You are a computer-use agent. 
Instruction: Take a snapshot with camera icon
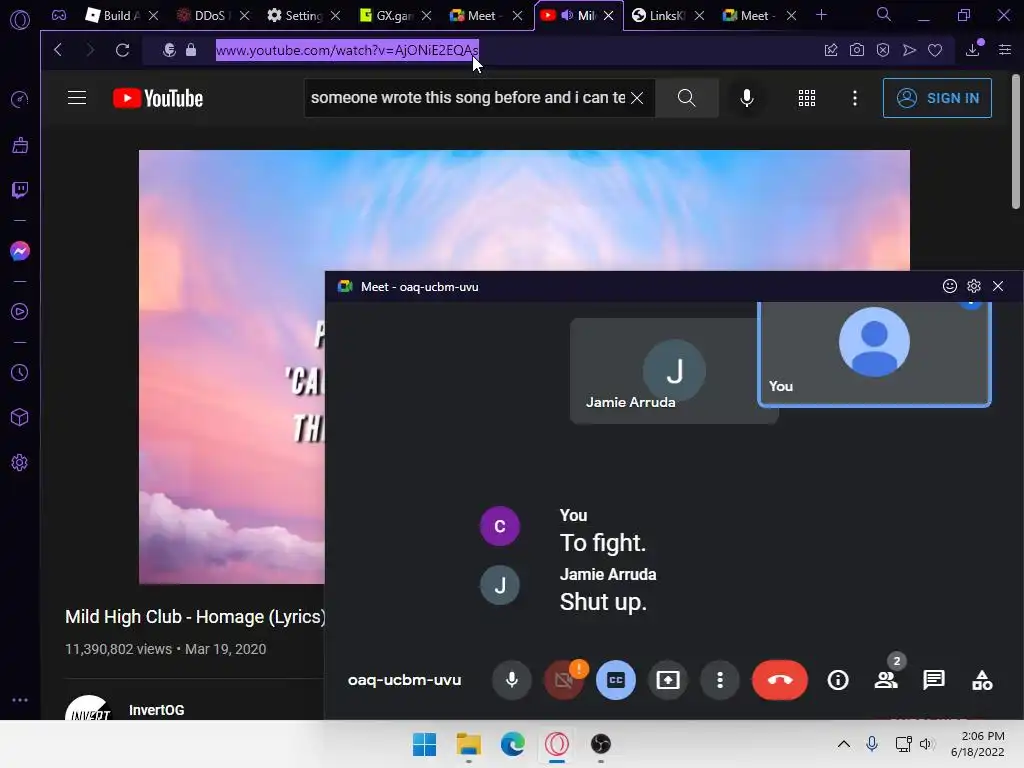[x=857, y=50]
